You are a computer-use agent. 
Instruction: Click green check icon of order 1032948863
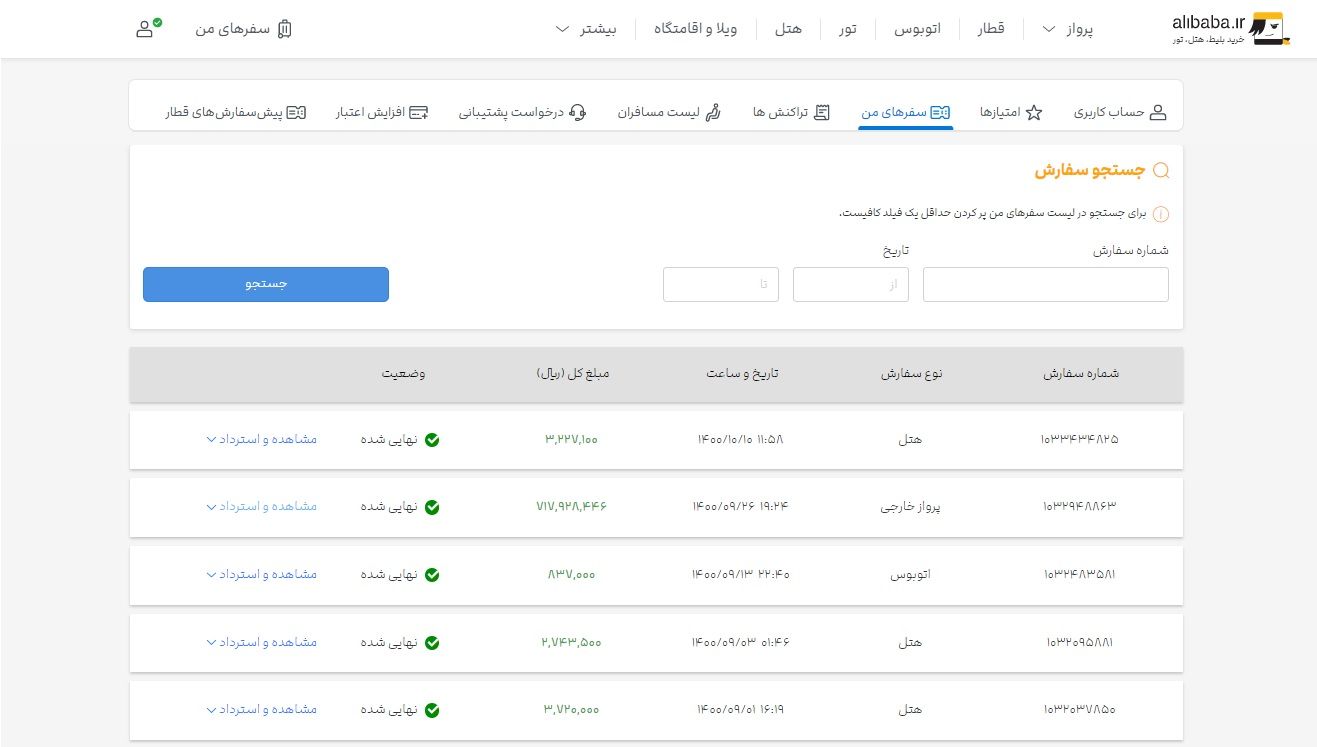[x=432, y=507]
